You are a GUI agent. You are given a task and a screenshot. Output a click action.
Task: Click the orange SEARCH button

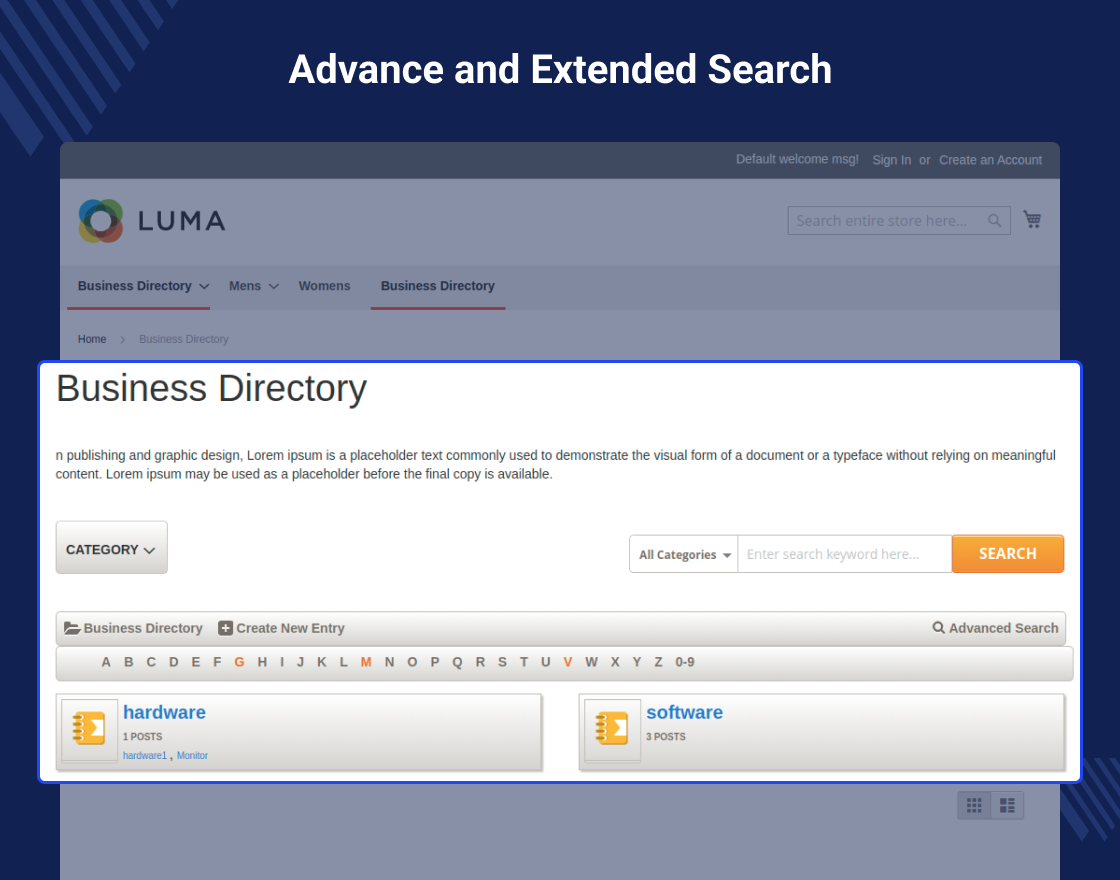(x=1008, y=554)
